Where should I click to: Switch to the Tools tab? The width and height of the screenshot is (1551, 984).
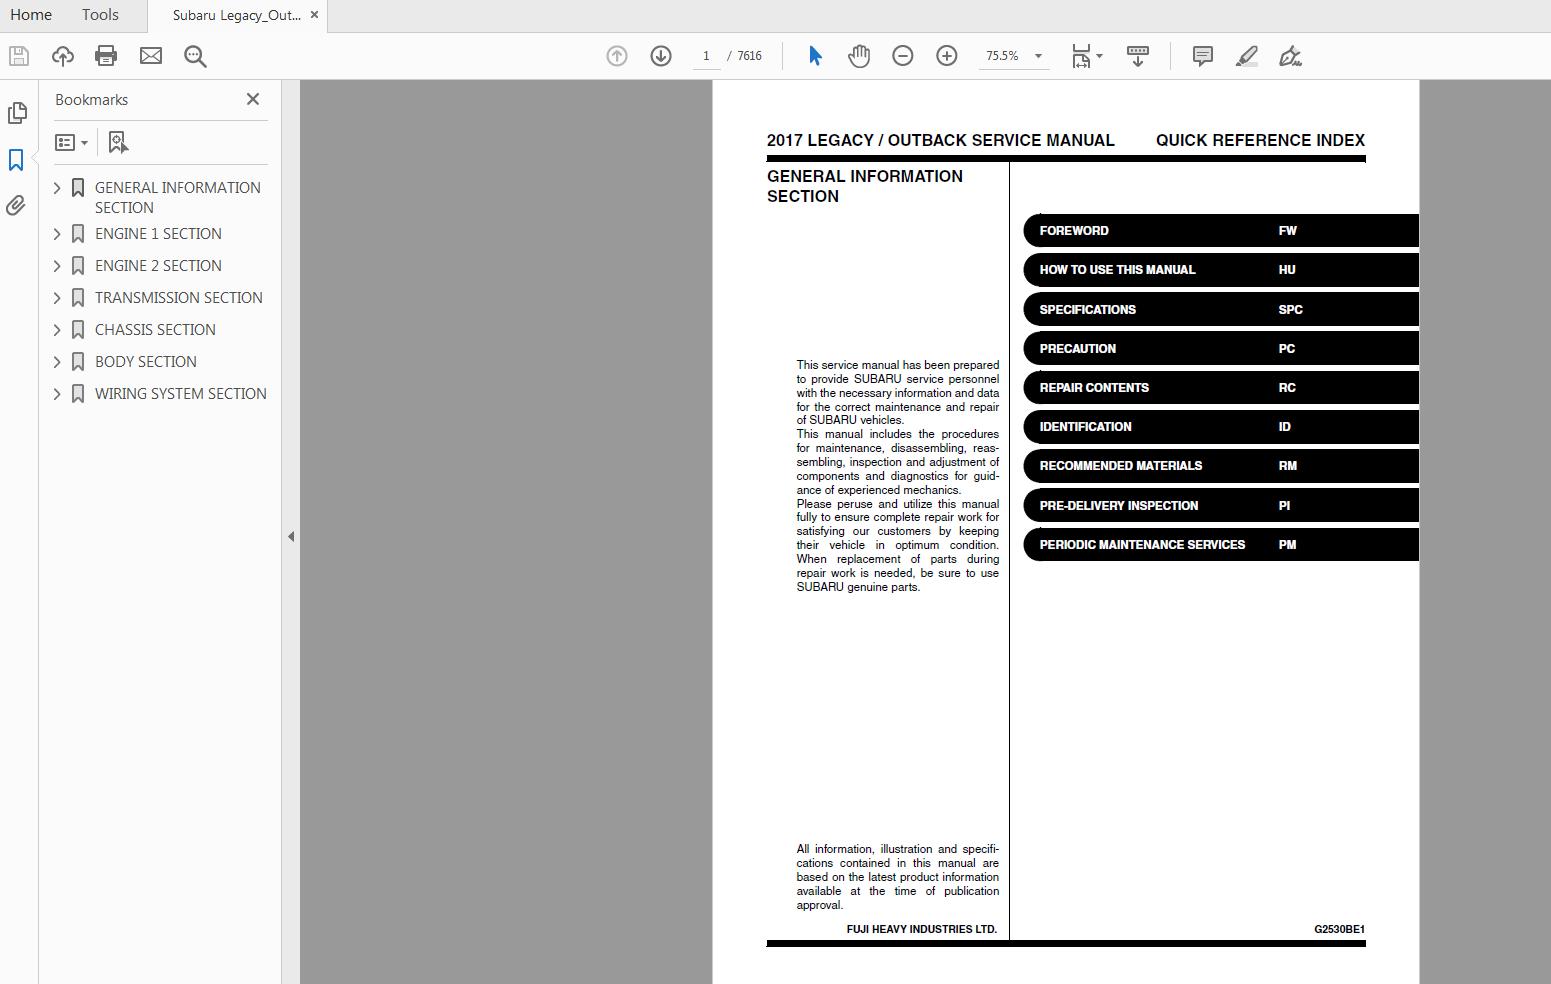100,15
